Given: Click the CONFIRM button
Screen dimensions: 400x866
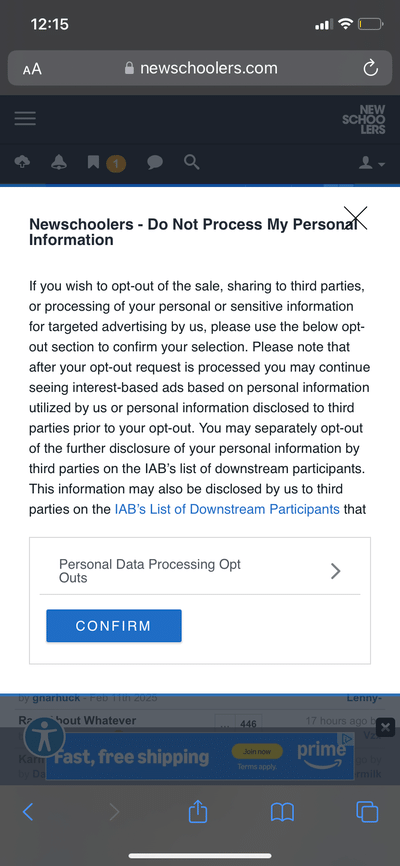Looking at the screenshot, I should click(114, 626).
